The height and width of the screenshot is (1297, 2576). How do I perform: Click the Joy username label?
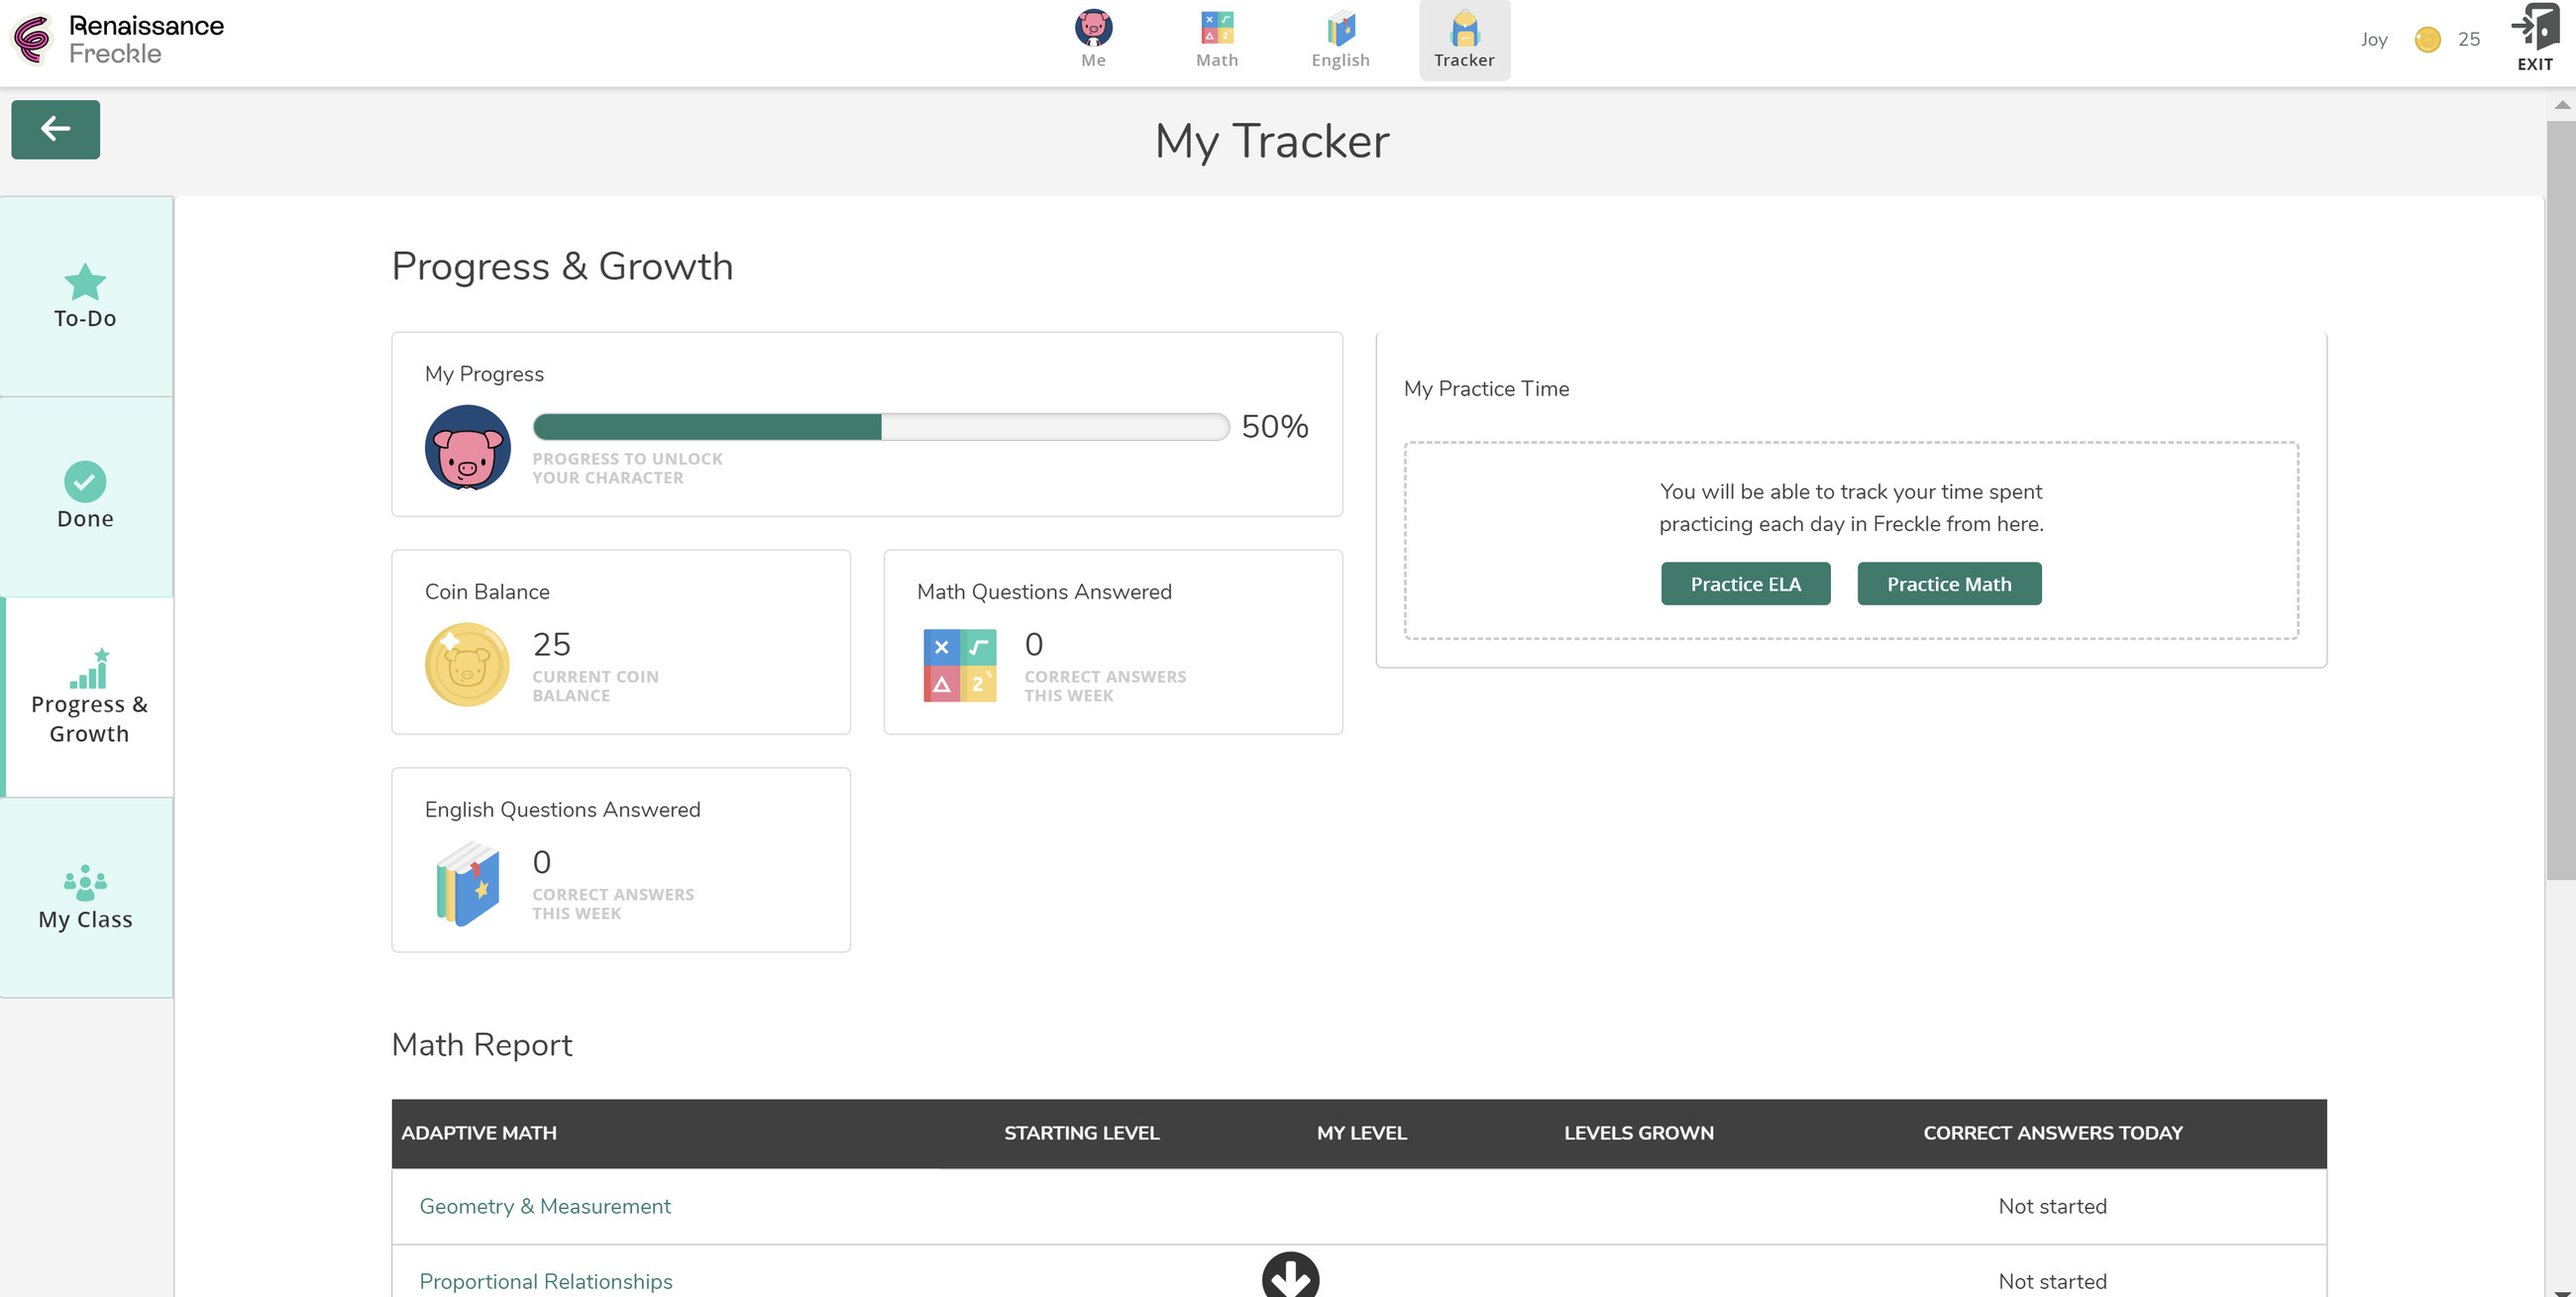pyautogui.click(x=2373, y=40)
